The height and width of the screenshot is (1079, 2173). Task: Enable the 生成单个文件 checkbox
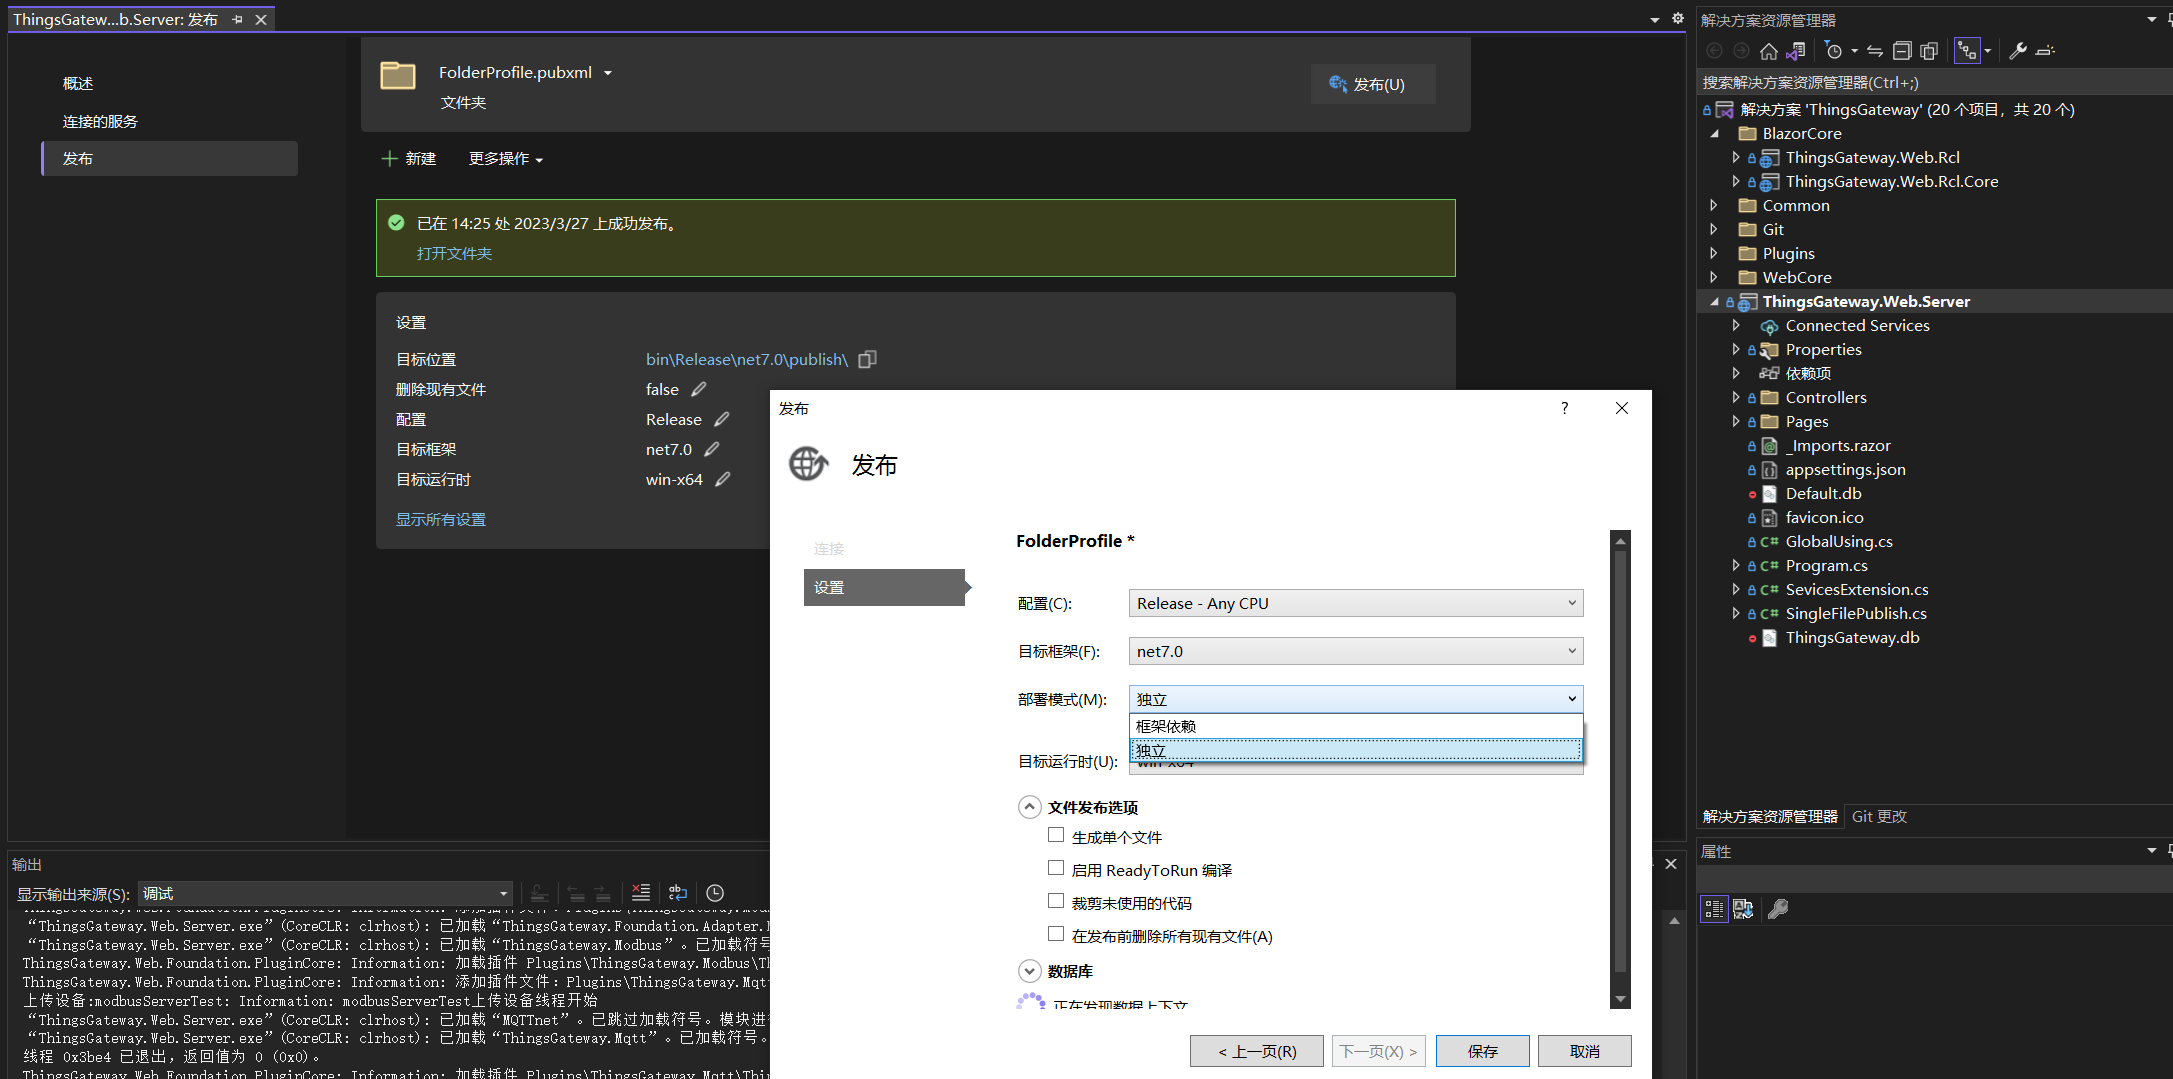(x=1056, y=835)
